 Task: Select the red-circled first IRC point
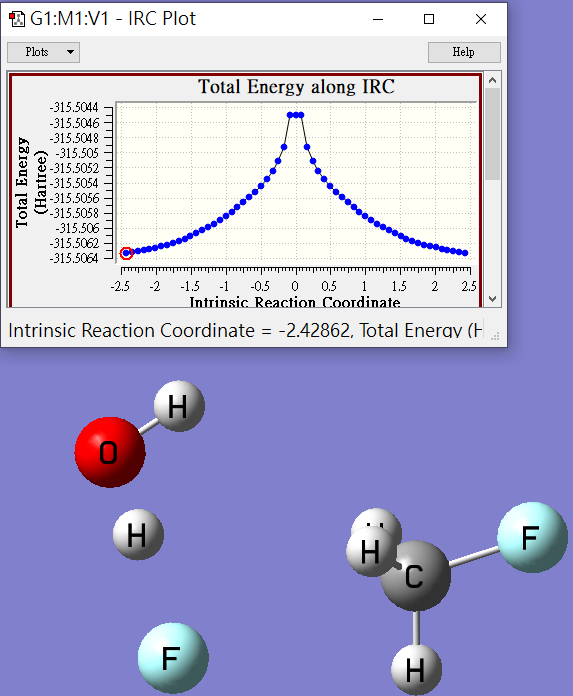point(126,253)
